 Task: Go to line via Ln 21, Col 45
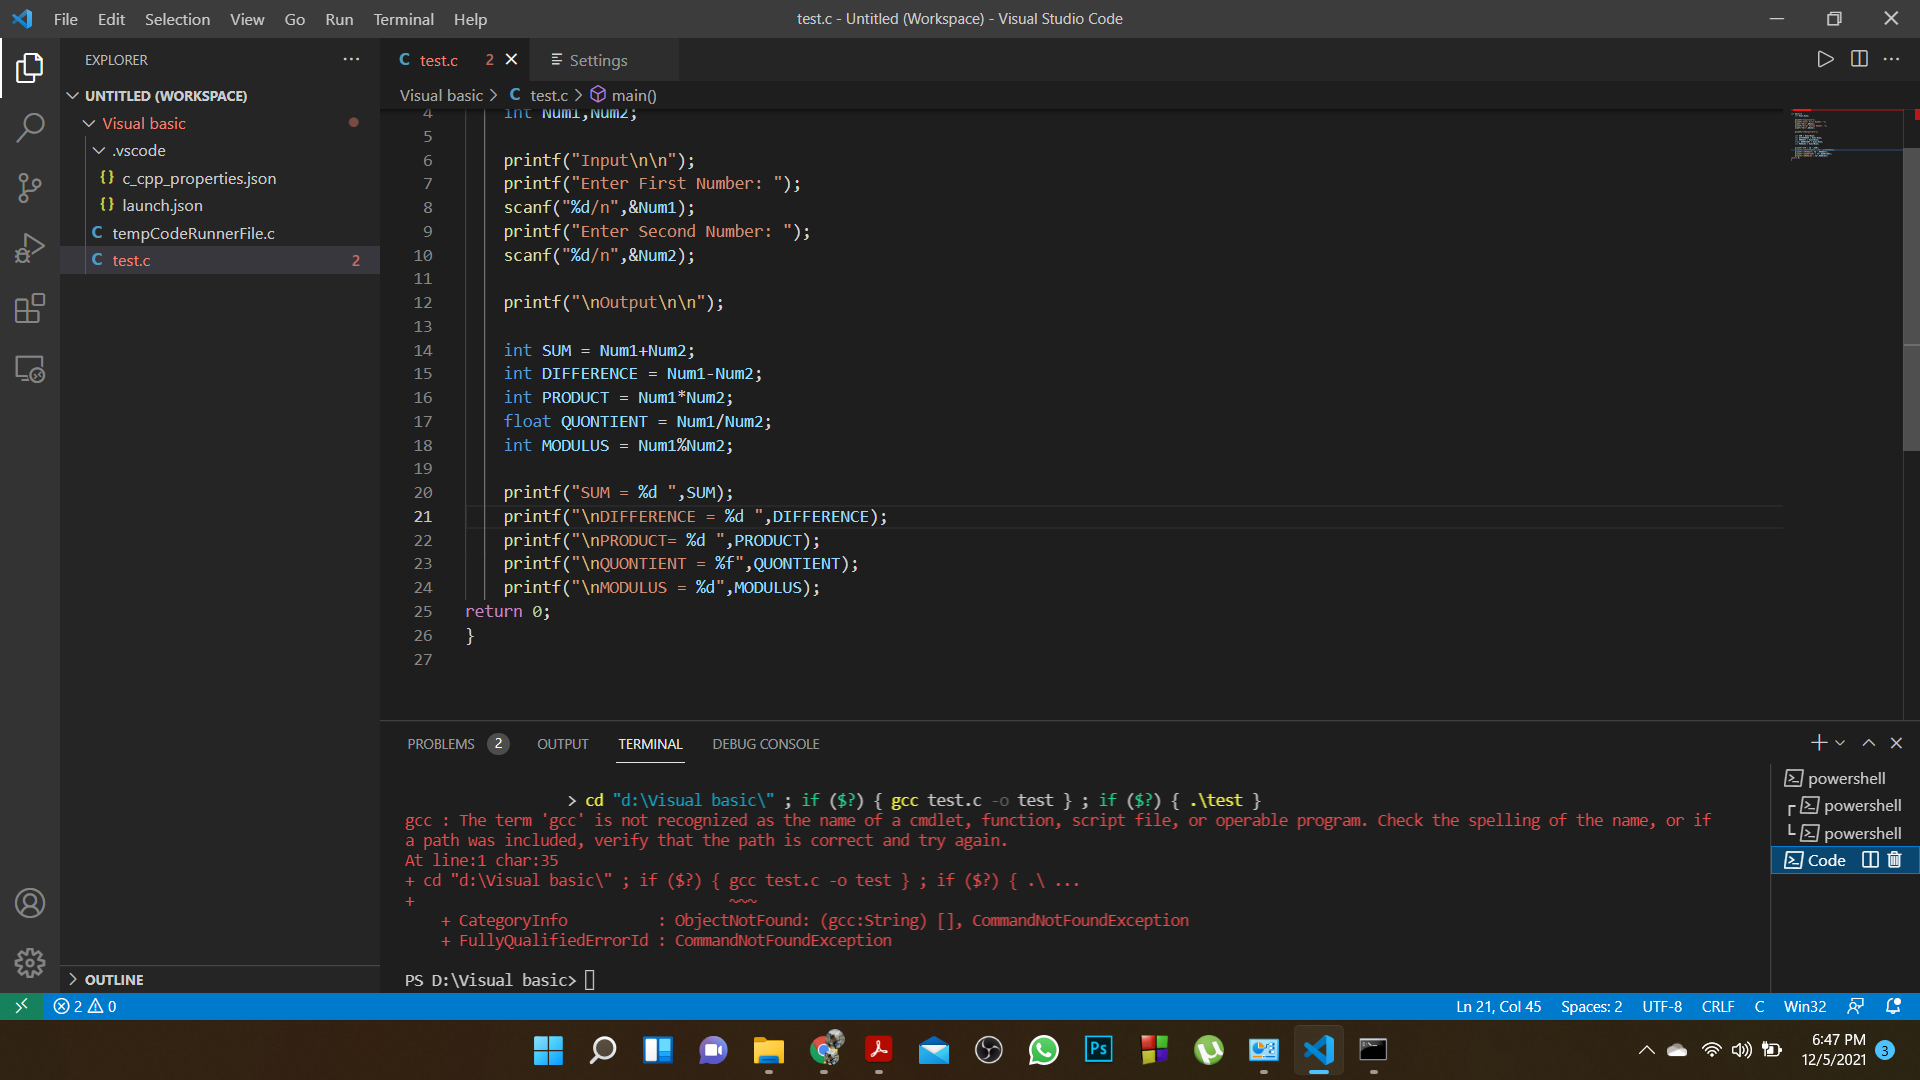tap(1498, 1006)
